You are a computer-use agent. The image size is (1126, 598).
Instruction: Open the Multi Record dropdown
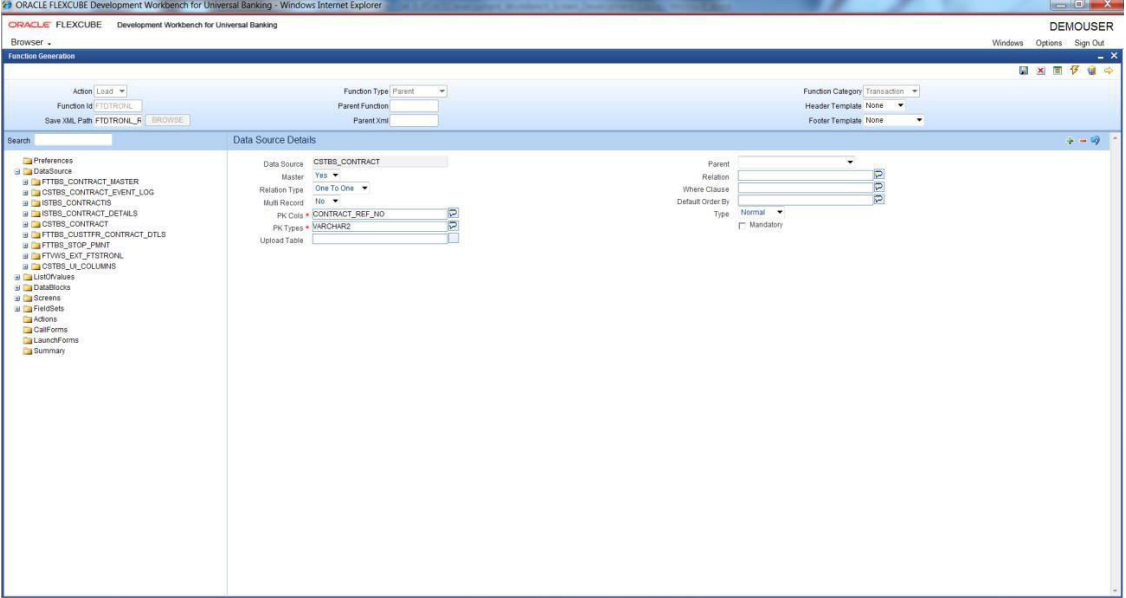[326, 201]
